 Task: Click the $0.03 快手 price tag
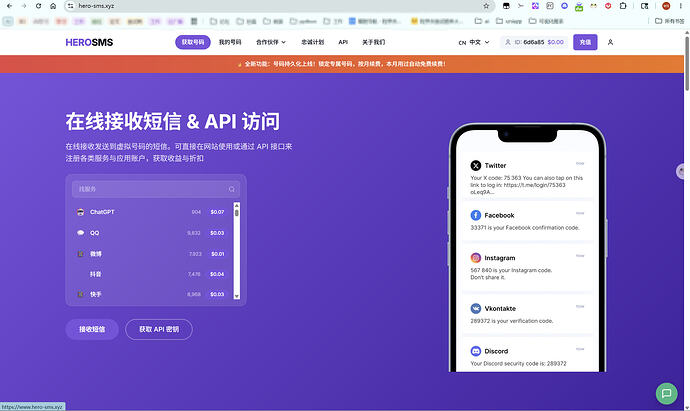click(217, 294)
